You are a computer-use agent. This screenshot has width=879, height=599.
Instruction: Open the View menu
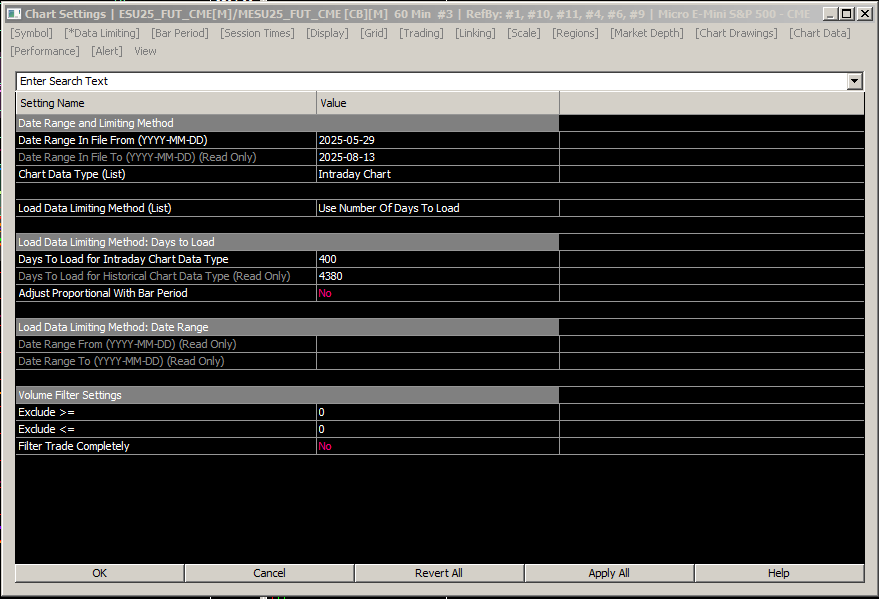coord(145,51)
